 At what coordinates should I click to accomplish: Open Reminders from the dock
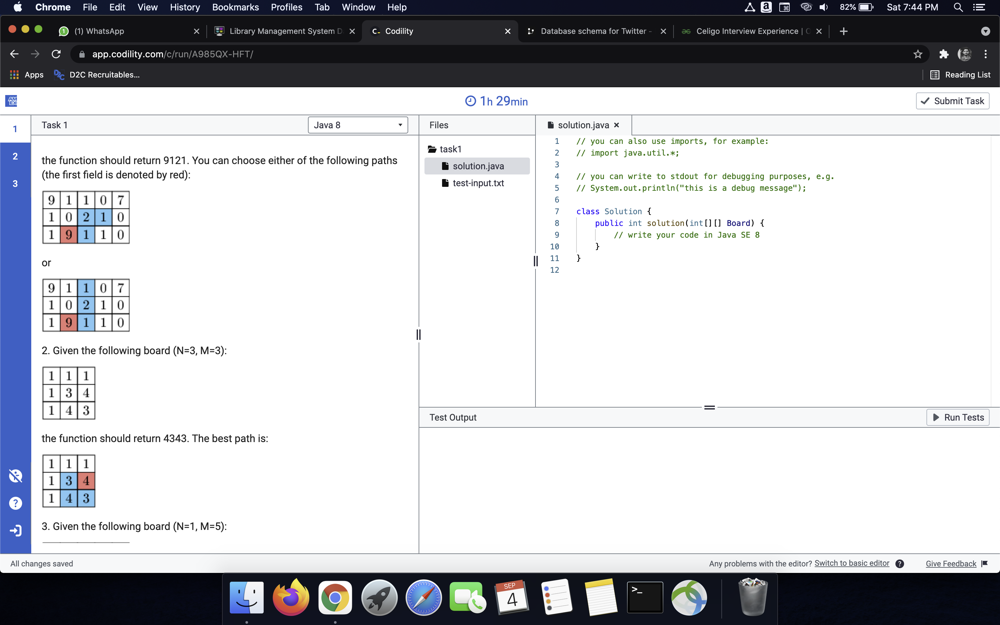pos(556,598)
